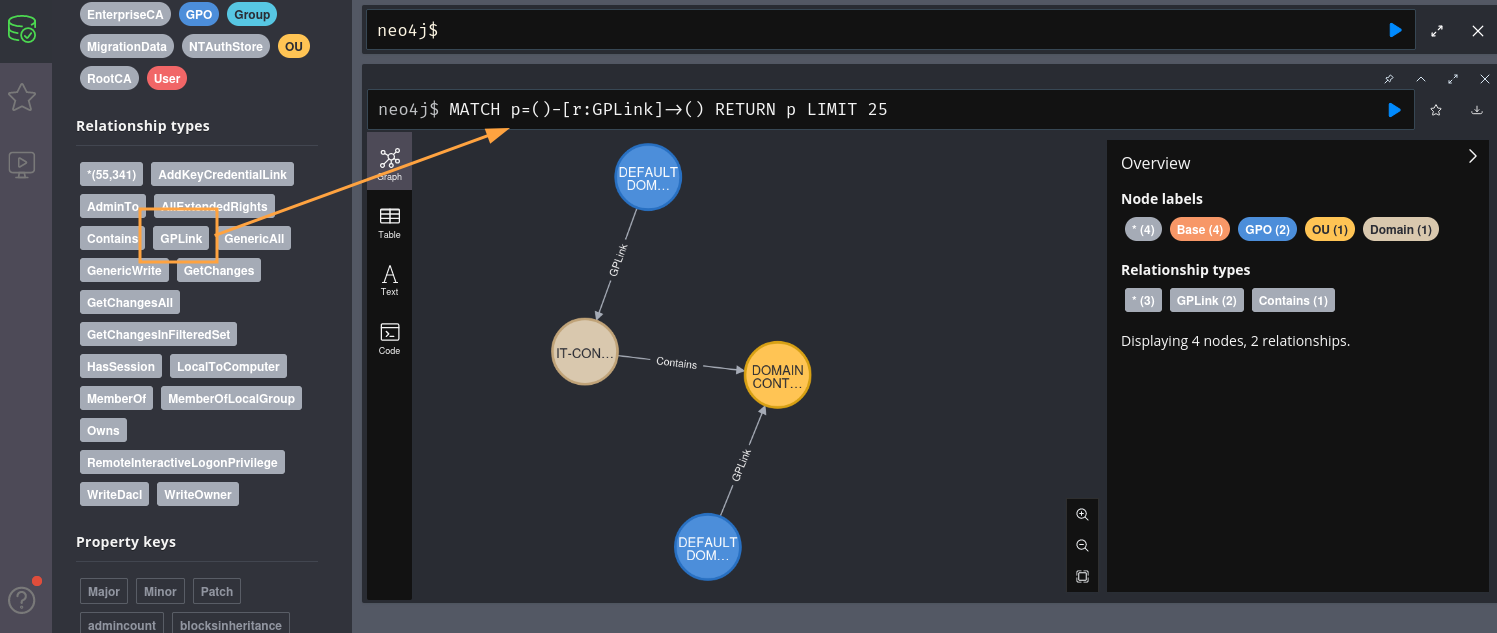This screenshot has width=1497, height=633.
Task: Expand the result frame to fullscreen
Action: click(1453, 79)
